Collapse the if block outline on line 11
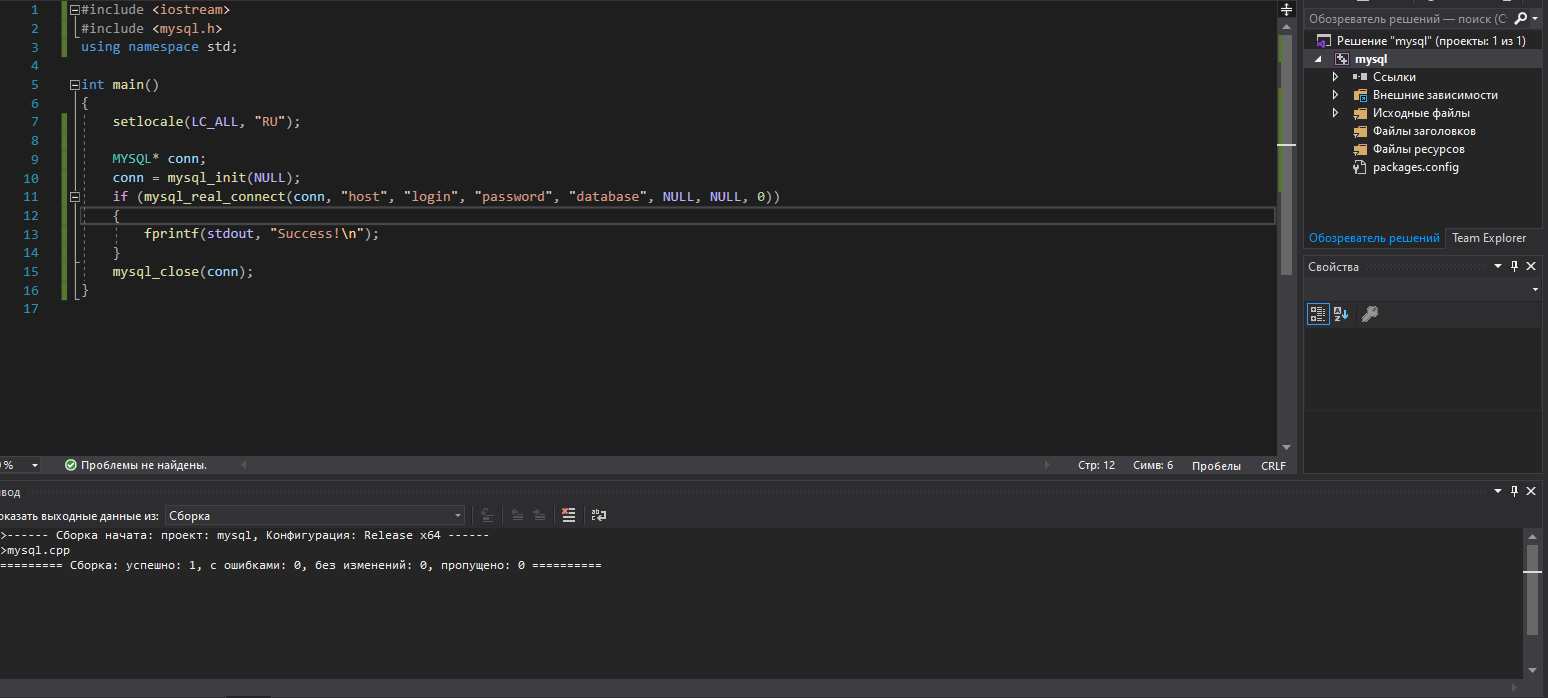Viewport: 1548px width, 698px height. point(74,197)
